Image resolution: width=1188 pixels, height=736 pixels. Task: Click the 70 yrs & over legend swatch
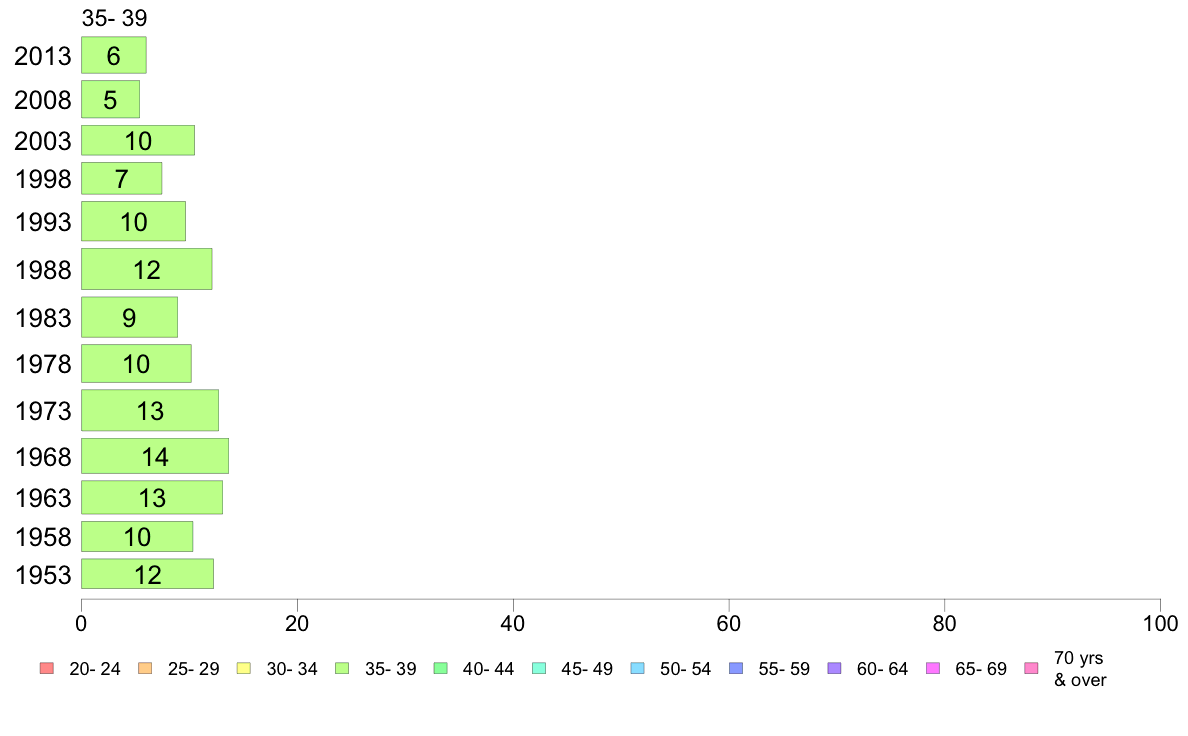1032,669
